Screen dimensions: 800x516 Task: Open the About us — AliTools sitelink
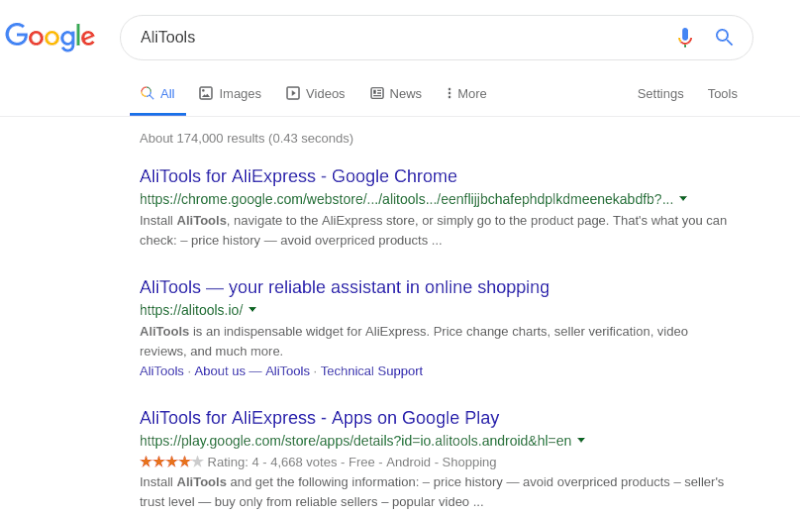pyautogui.click(x=252, y=371)
